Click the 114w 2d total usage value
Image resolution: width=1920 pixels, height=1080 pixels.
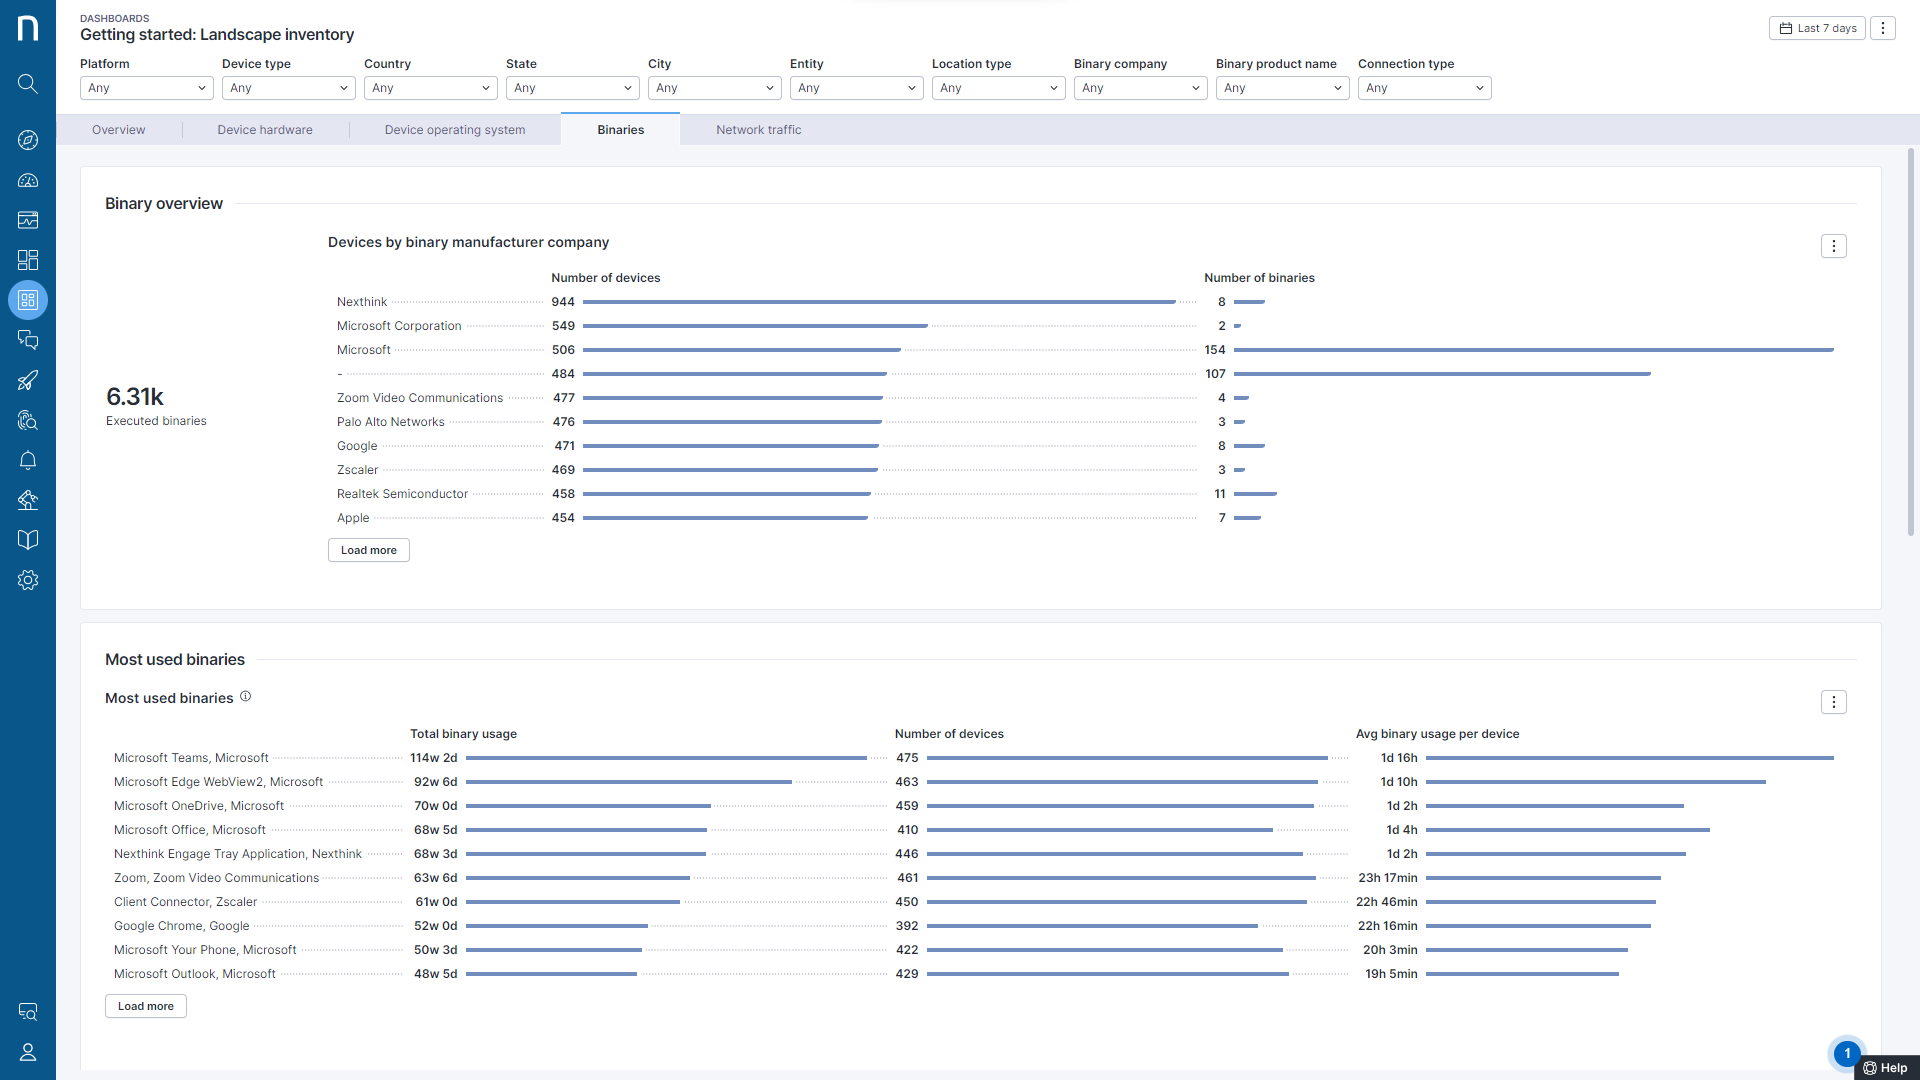click(434, 758)
